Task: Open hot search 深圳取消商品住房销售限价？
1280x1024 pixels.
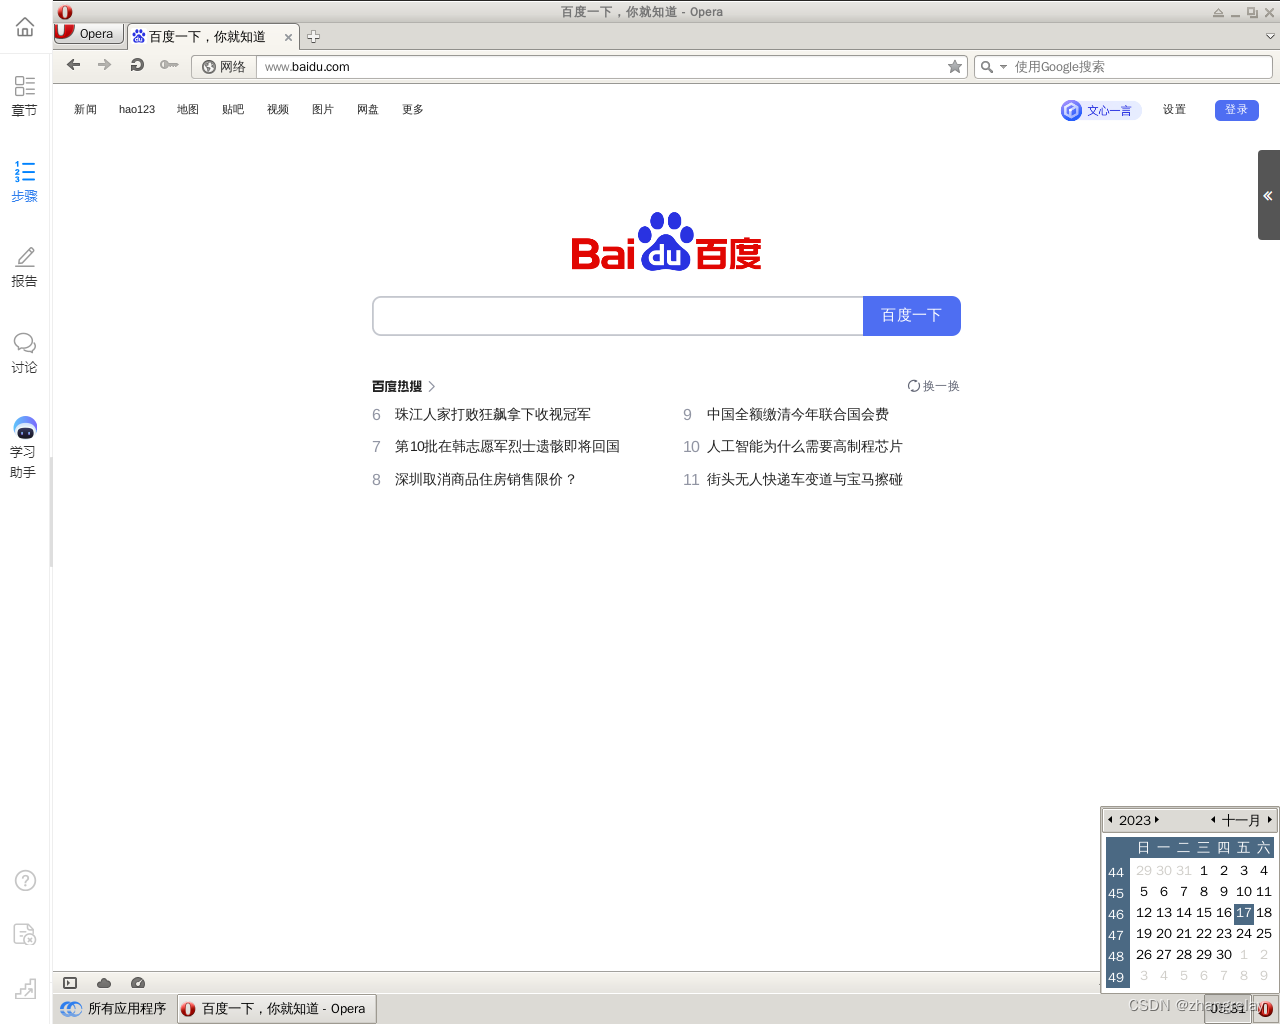Action: point(486,479)
